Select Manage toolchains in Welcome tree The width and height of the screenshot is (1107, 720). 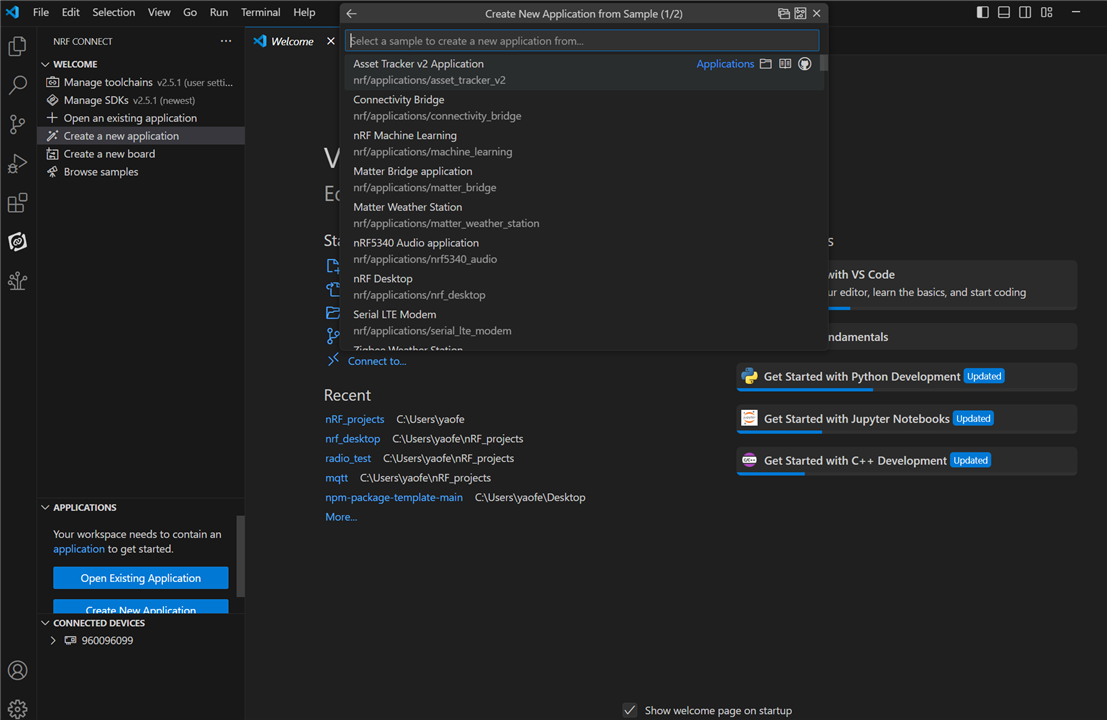pyautogui.click(x=141, y=82)
